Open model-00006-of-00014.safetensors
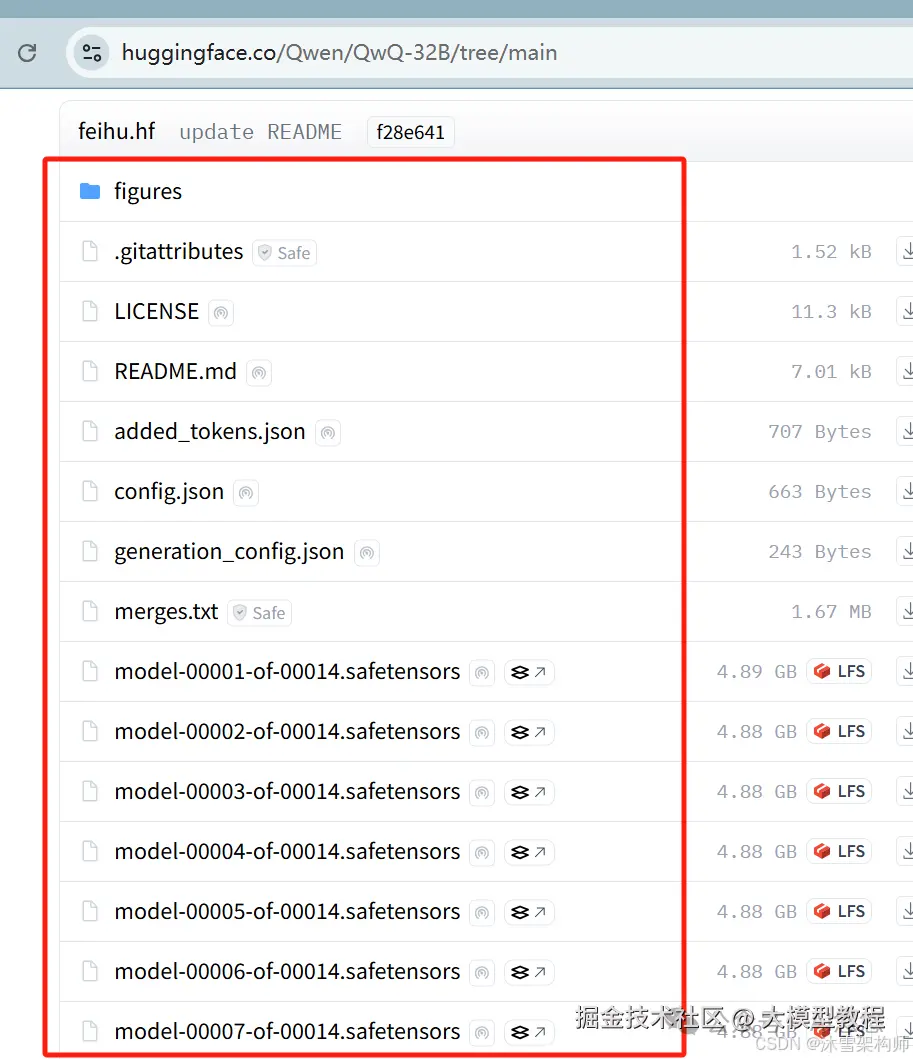The width and height of the screenshot is (913, 1059). 287,972
